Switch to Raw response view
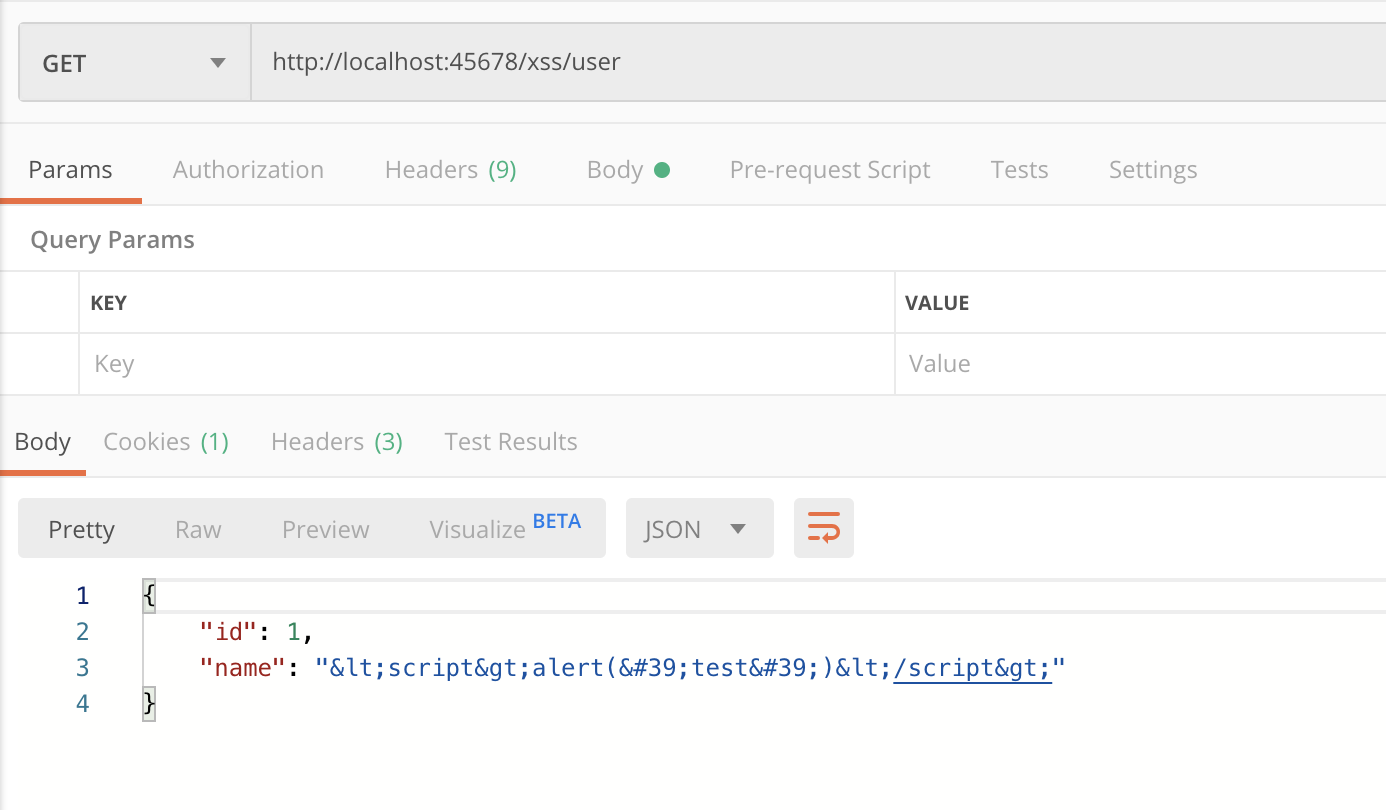 click(x=198, y=529)
